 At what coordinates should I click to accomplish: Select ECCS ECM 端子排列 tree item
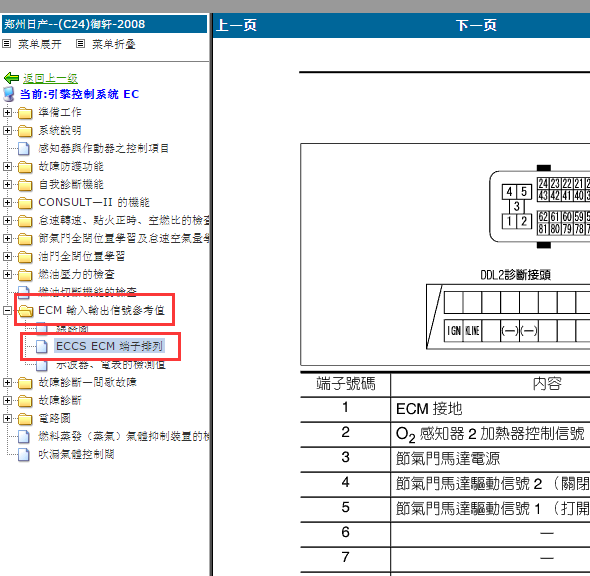109,346
